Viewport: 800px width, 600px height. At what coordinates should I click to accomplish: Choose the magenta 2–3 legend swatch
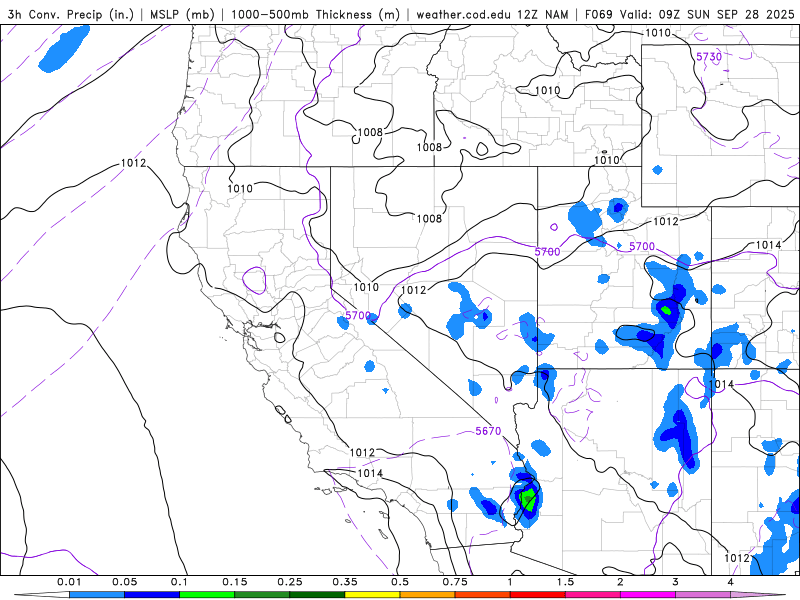pyautogui.click(x=647, y=595)
